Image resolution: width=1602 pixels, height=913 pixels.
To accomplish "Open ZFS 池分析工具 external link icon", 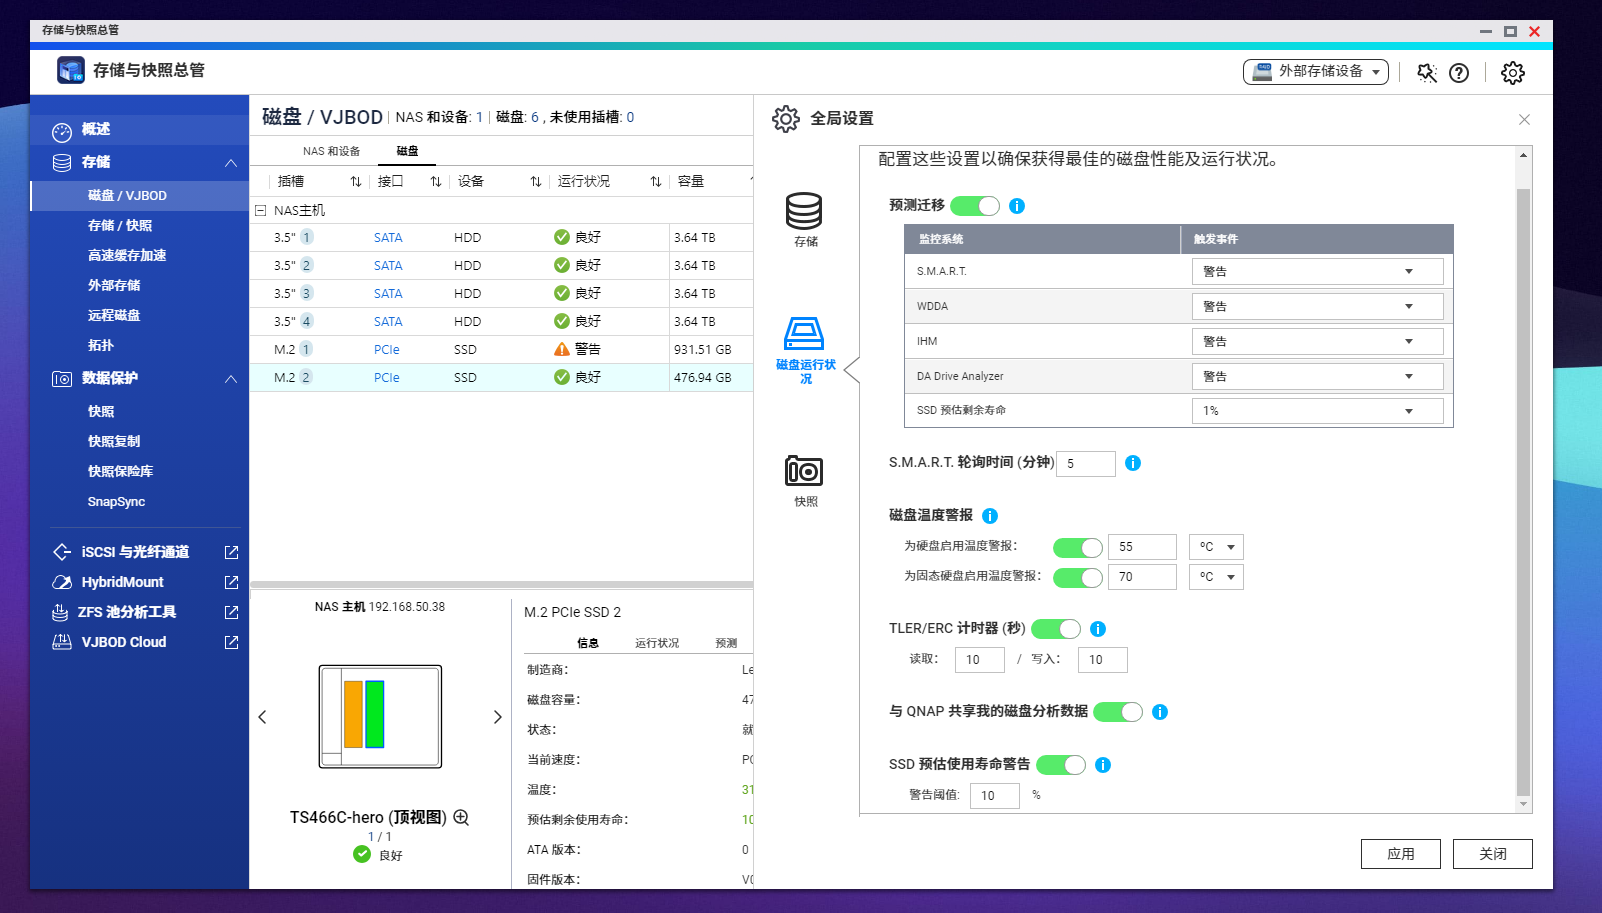I will tap(231, 612).
